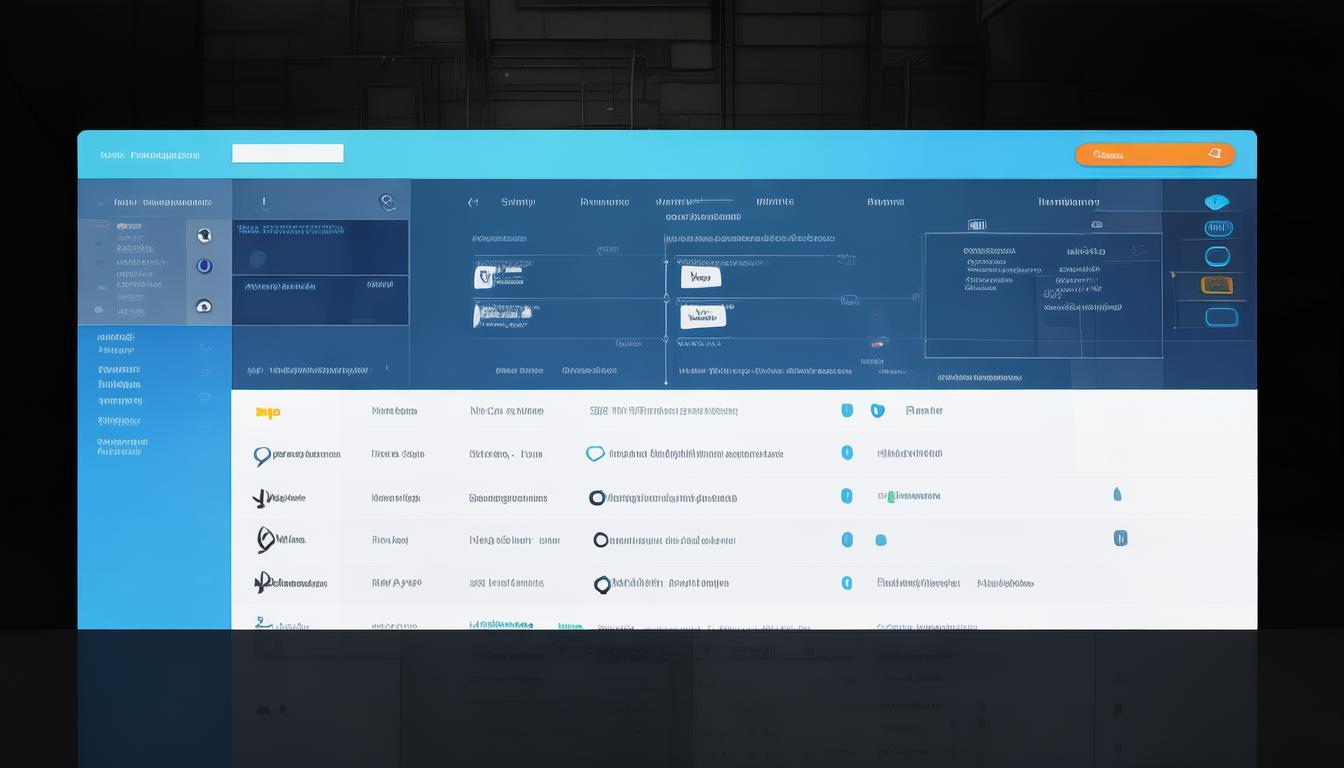Open the tab that begins with "S" in the dark header
This screenshot has width=1344, height=768.
pyautogui.click(x=517, y=202)
